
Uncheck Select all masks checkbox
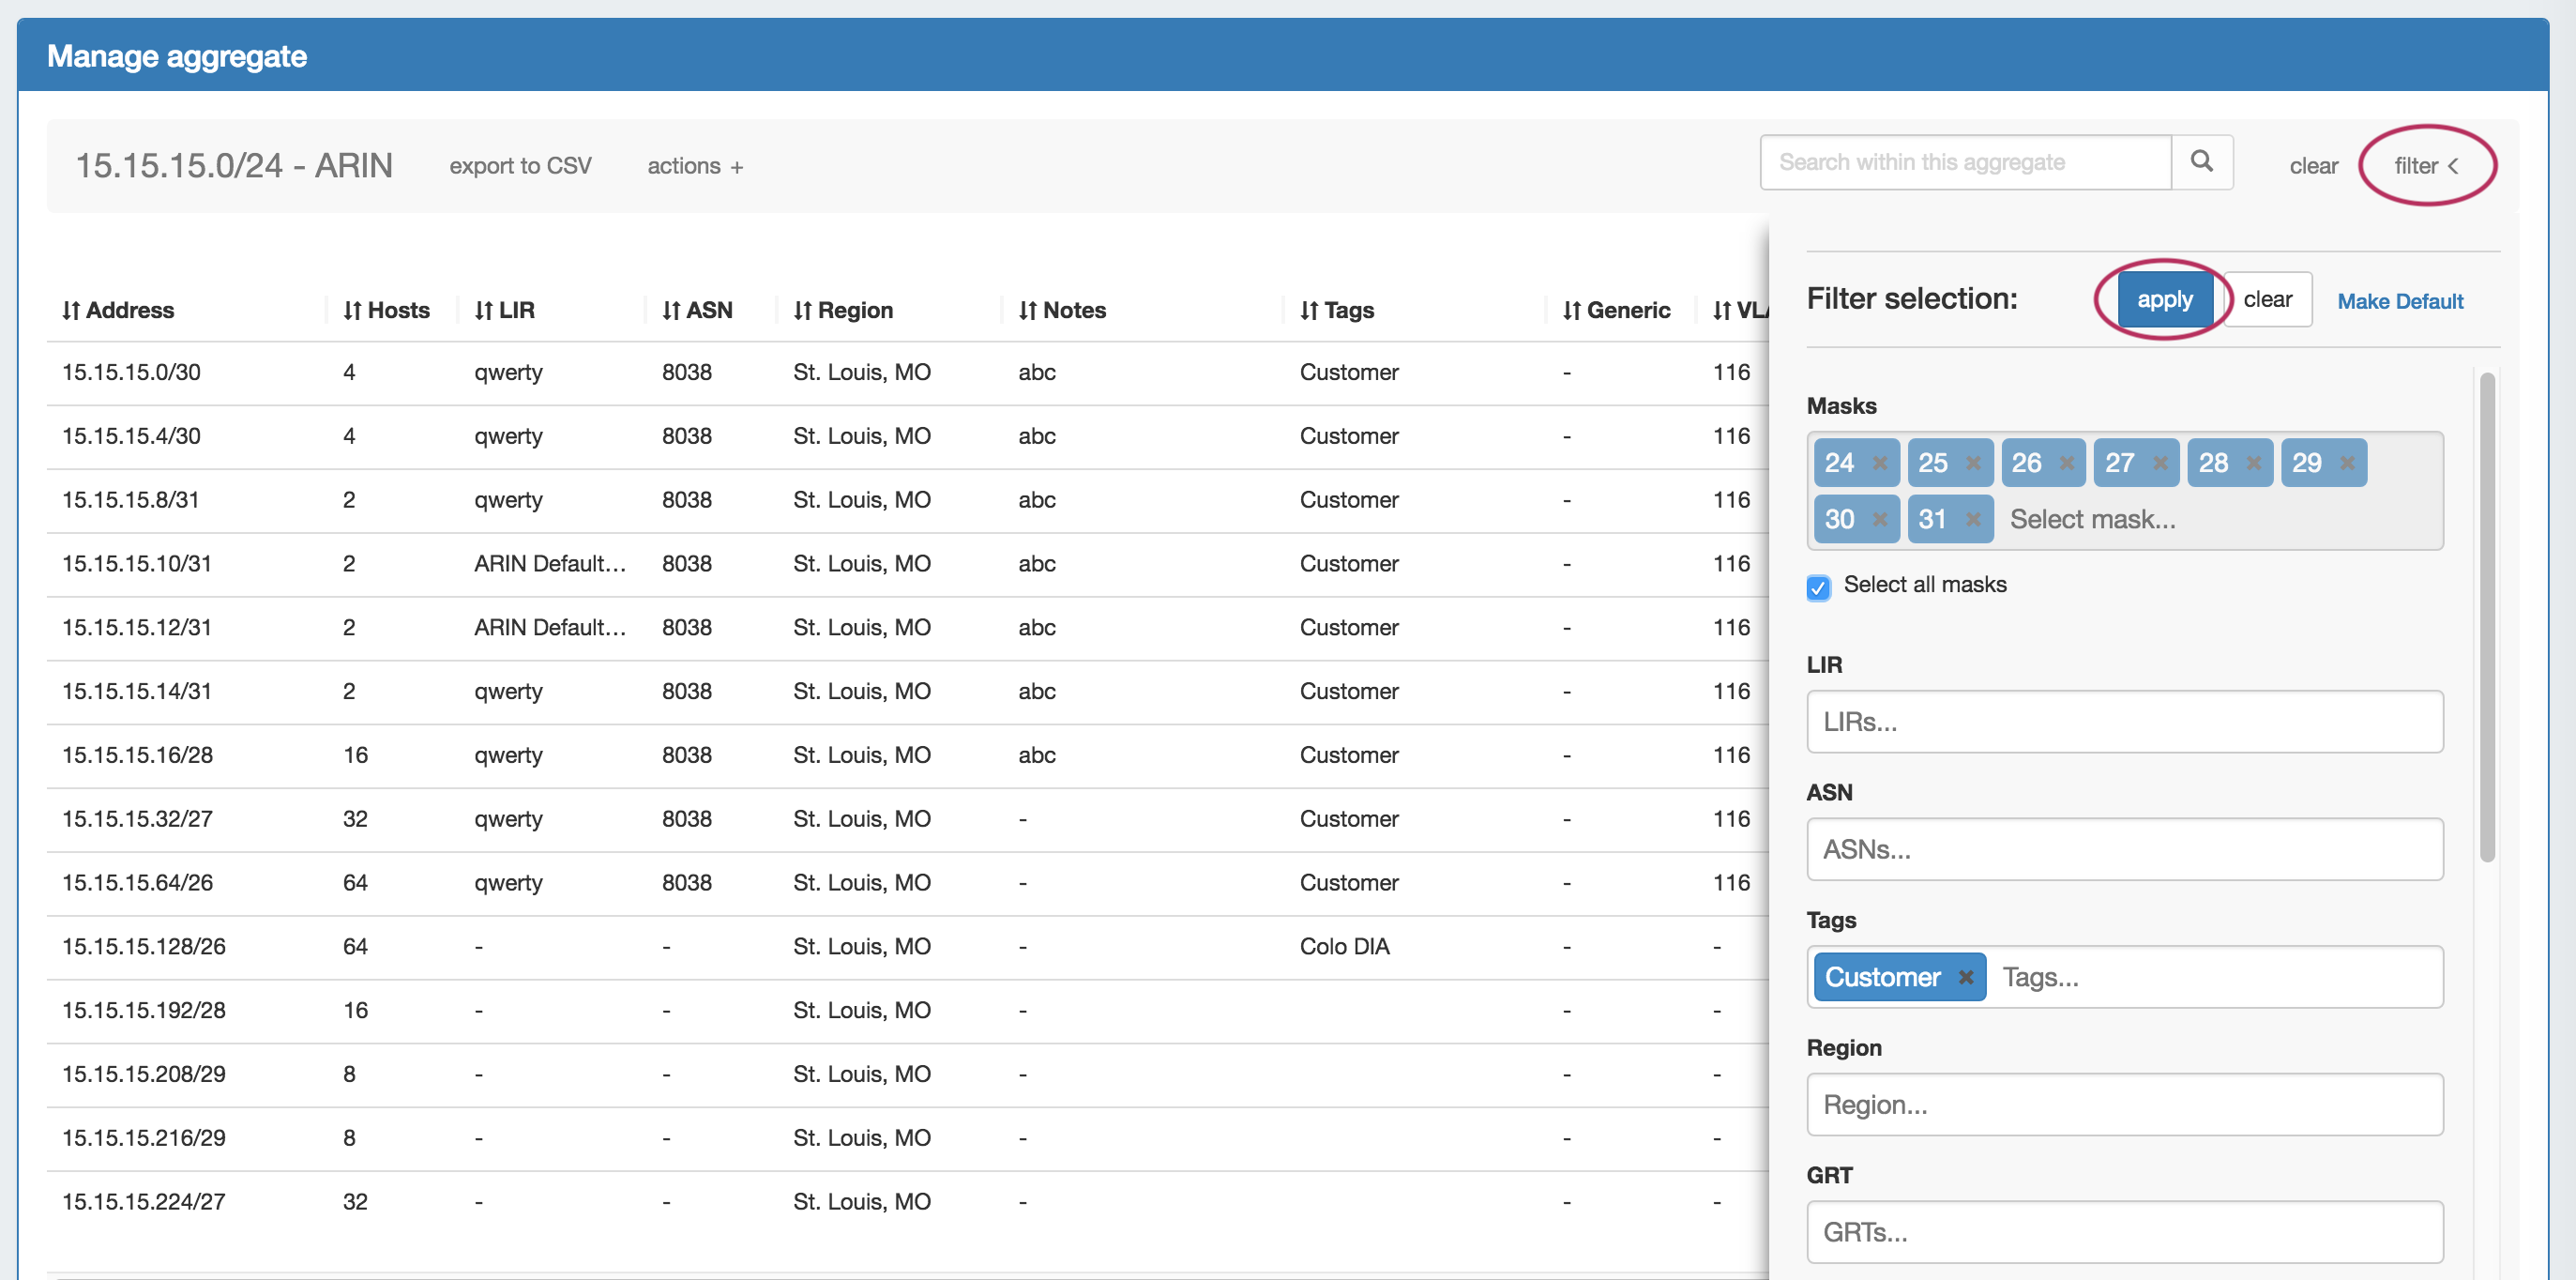pos(1818,587)
